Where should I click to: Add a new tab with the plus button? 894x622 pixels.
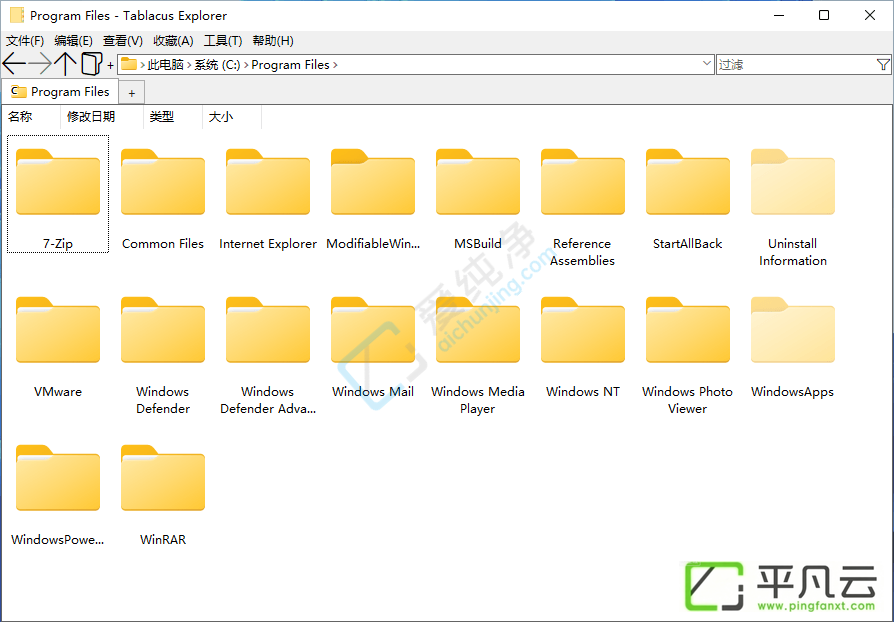[x=132, y=93]
